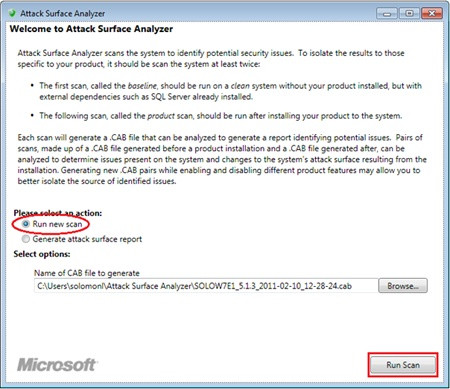Select the Run new scan radio button
The height and width of the screenshot is (389, 450).
point(26,224)
